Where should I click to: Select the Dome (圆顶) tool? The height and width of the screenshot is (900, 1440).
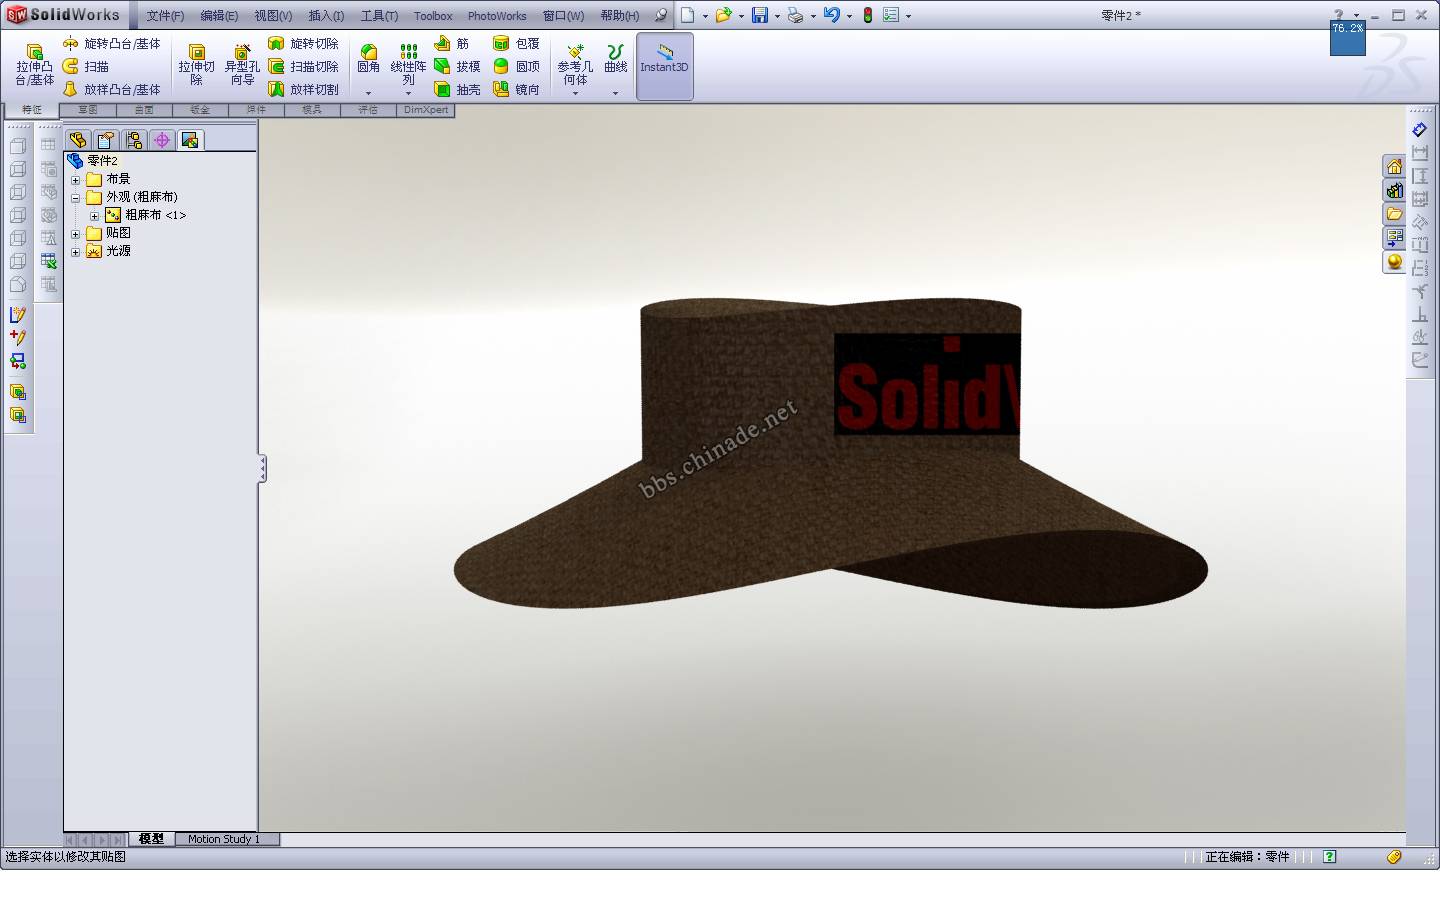[516, 66]
